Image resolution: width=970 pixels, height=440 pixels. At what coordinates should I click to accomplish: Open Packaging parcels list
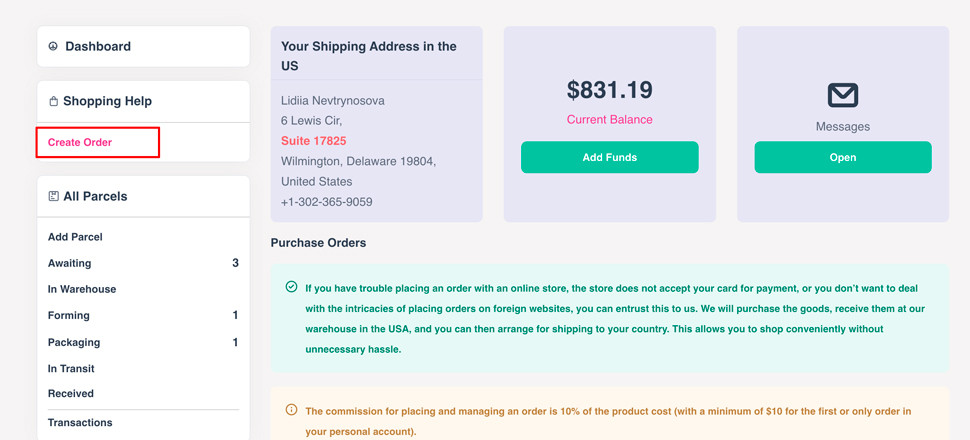pyautogui.click(x=74, y=342)
